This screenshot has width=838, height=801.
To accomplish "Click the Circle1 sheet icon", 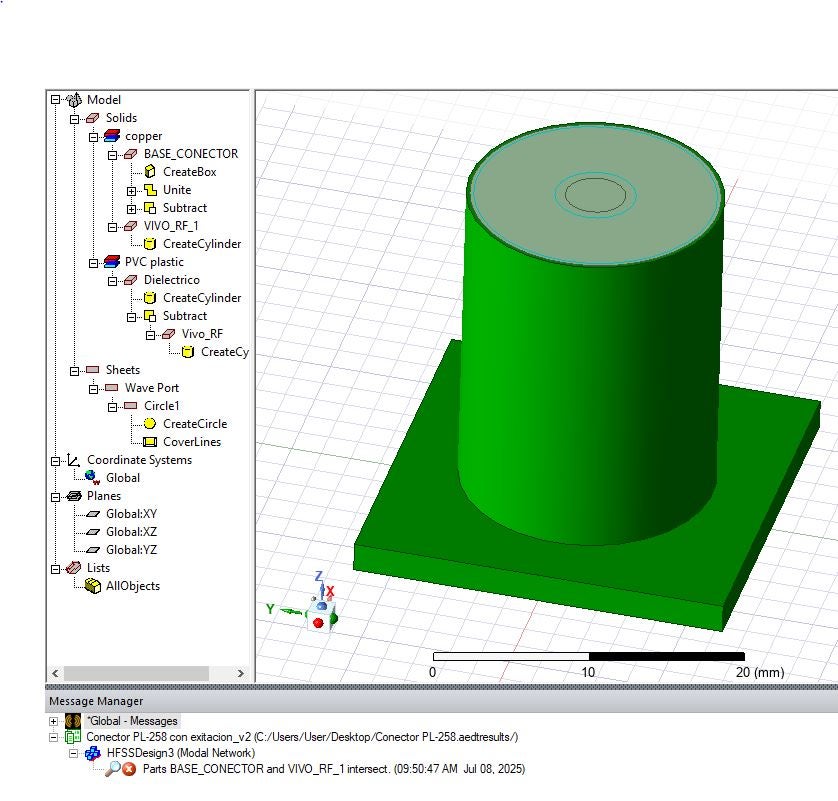I will [x=130, y=406].
